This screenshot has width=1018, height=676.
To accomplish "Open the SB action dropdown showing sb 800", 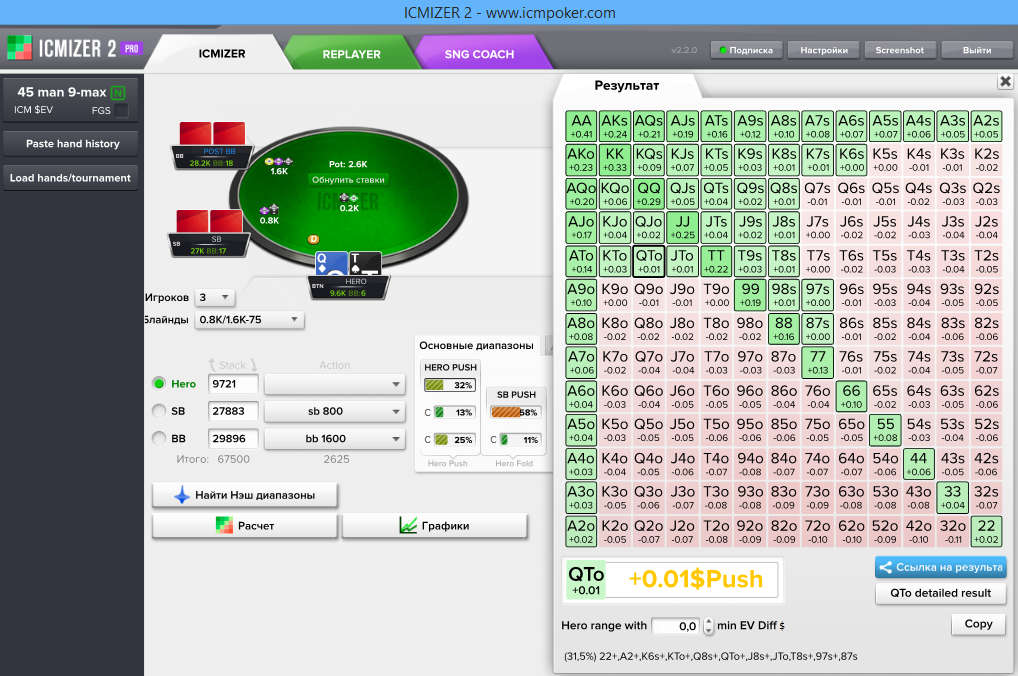I will pos(335,411).
